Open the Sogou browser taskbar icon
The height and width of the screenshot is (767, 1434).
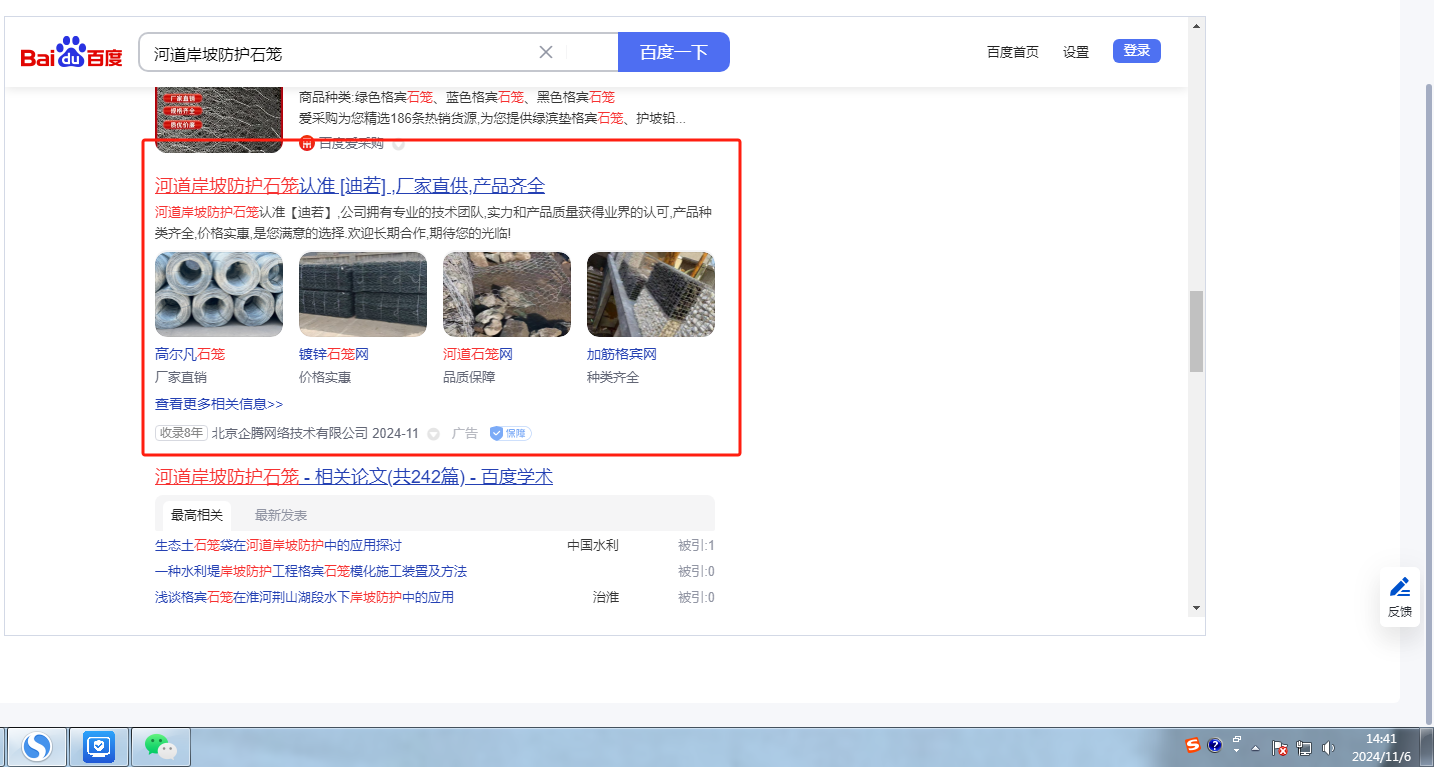pyautogui.click(x=38, y=747)
